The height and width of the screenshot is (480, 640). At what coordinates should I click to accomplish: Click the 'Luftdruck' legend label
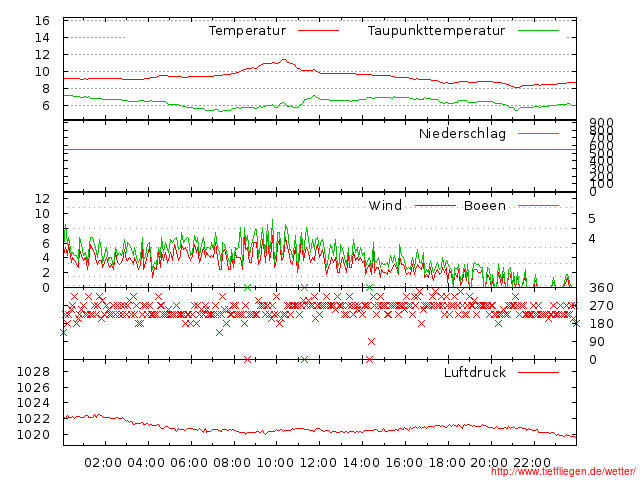(475, 372)
